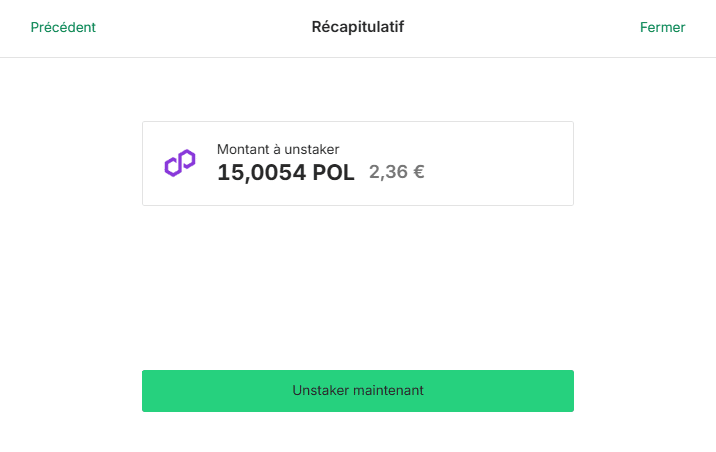The image size is (716, 452).
Task: Select the Montant à unstaker label
Action: point(278,149)
